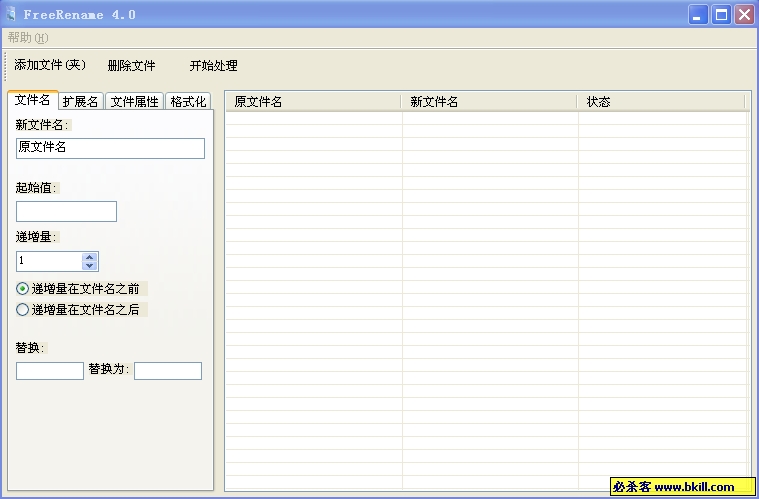Click the 新文件名 column header

[x=489, y=102]
